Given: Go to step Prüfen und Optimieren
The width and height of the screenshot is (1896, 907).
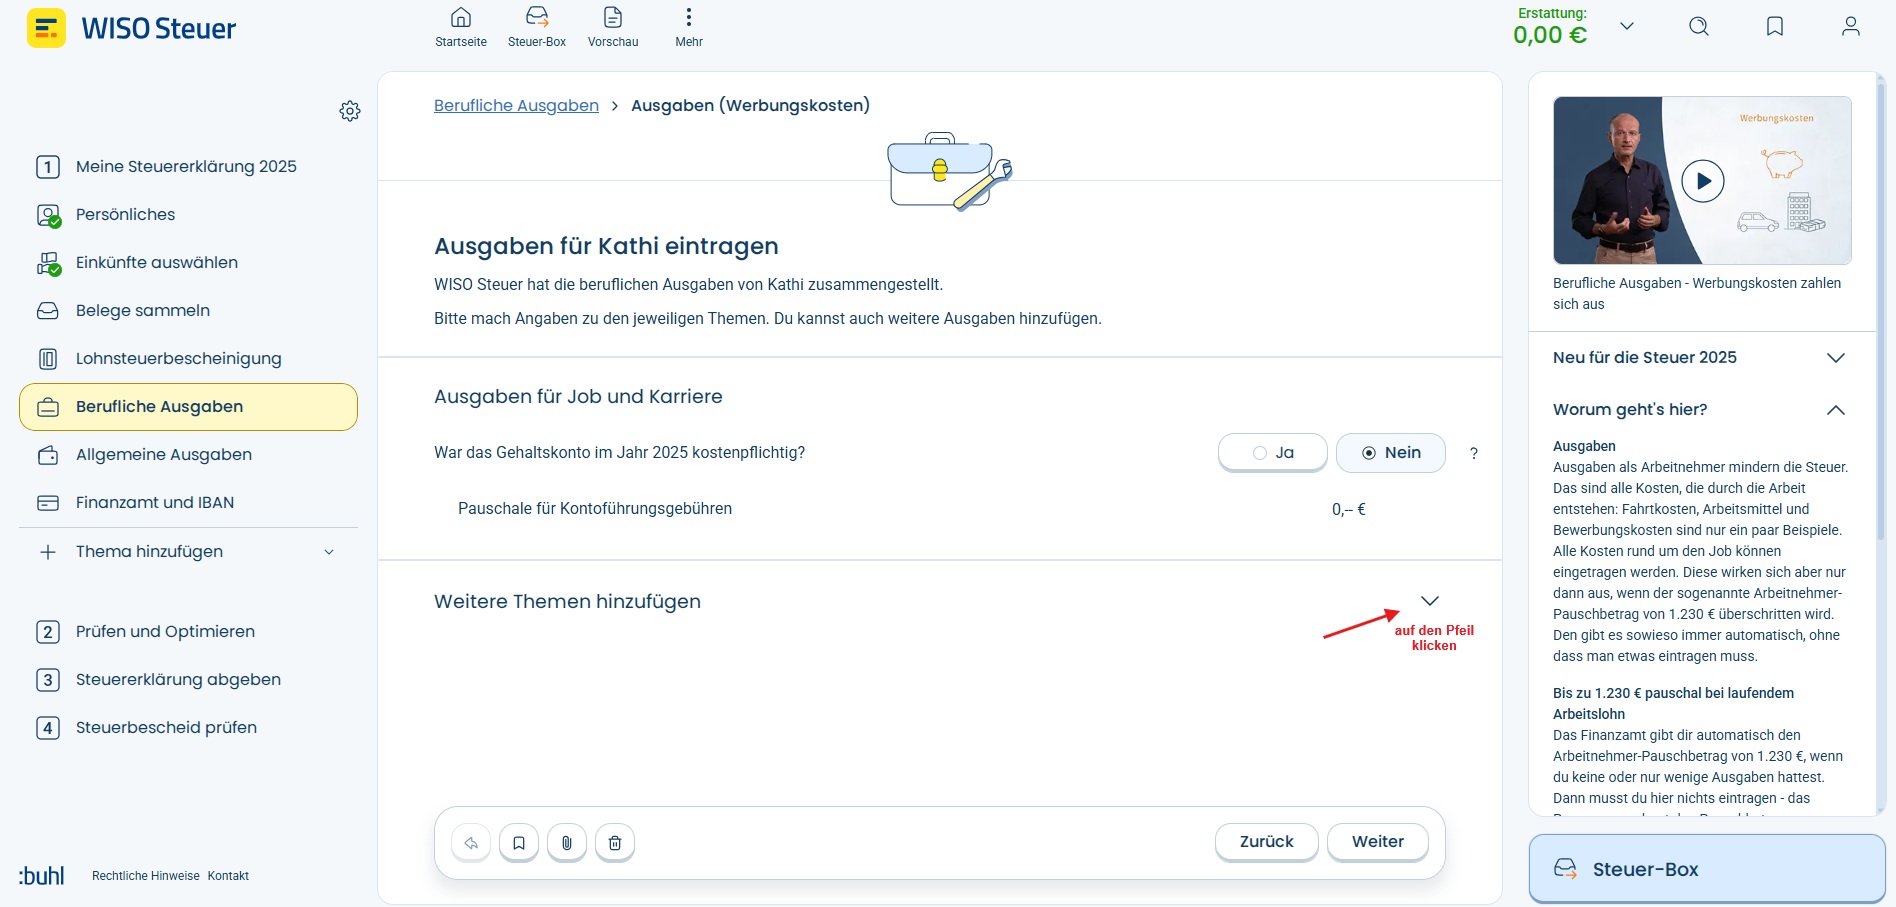Looking at the screenshot, I should (x=188, y=632).
